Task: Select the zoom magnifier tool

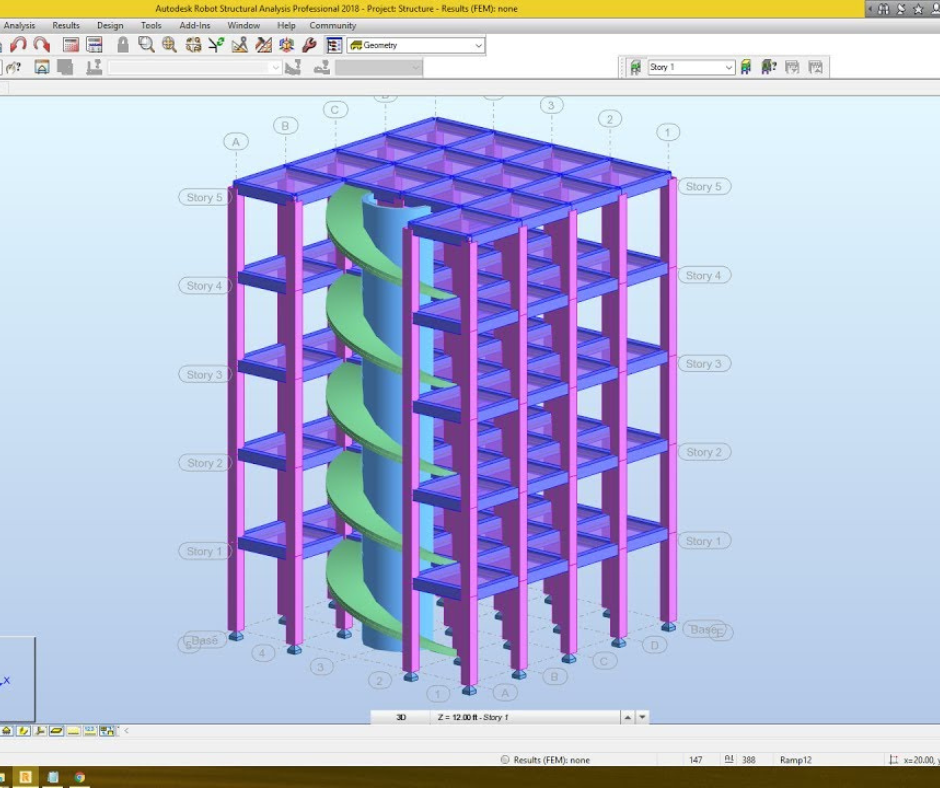Action: click(147, 45)
